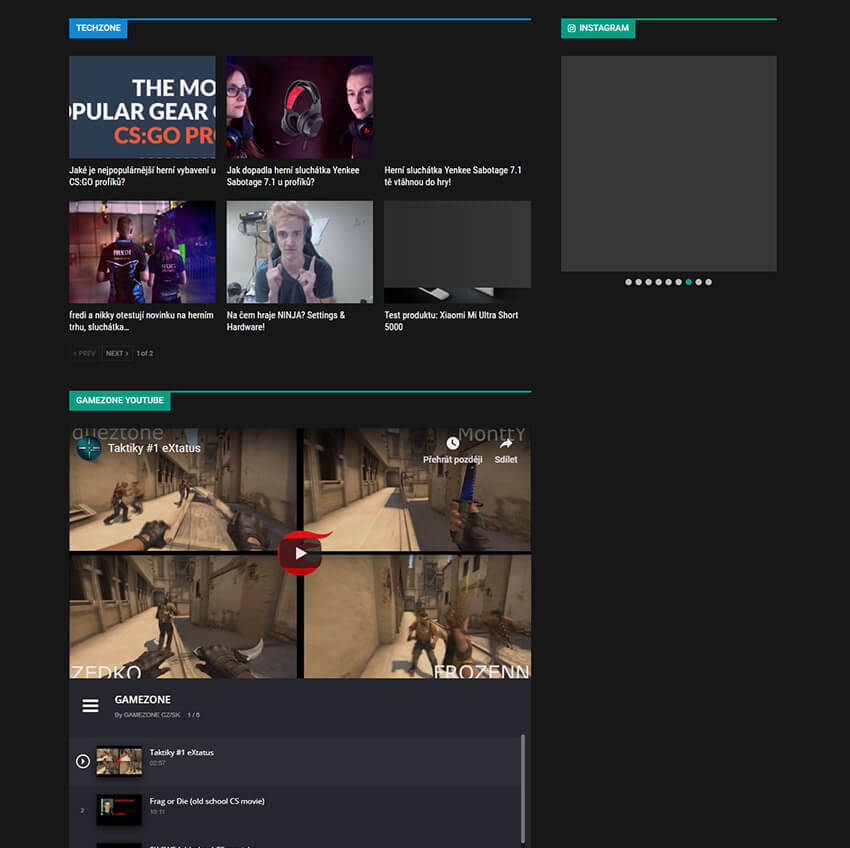Click the Instagram carousel image placeholder
The image size is (850, 848).
pos(668,163)
